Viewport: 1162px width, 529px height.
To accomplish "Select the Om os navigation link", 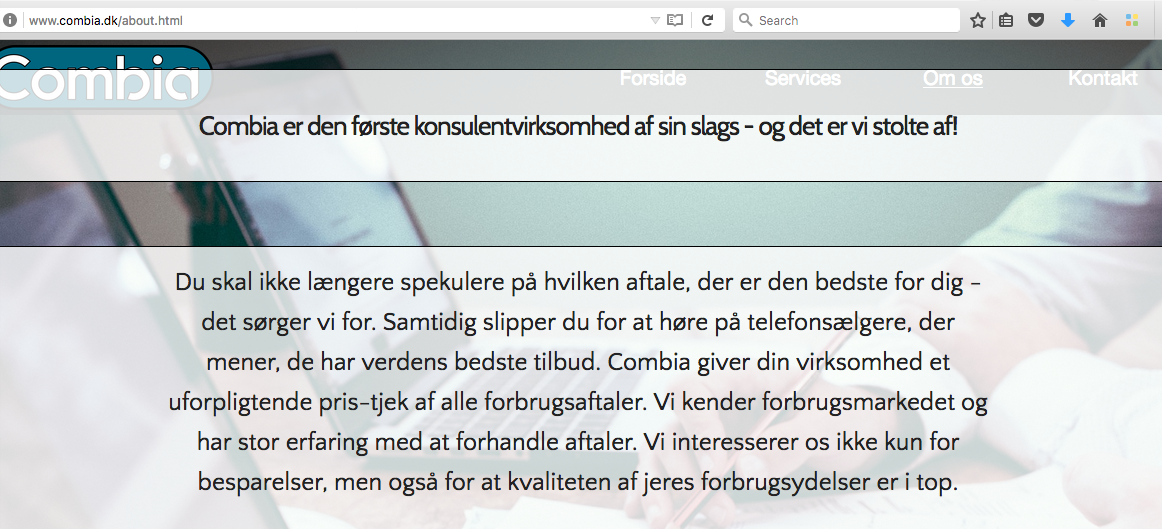I will tap(952, 78).
